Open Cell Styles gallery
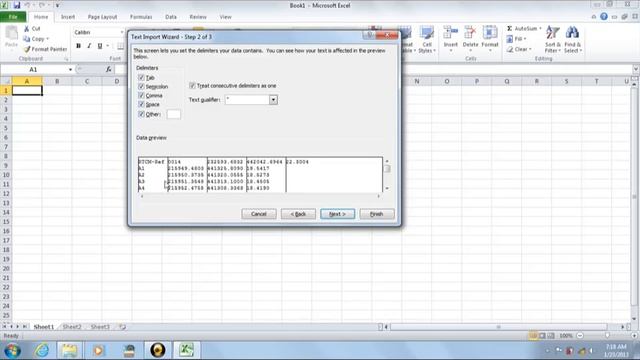This screenshot has width=640, height=360. pyautogui.click(x=427, y=39)
